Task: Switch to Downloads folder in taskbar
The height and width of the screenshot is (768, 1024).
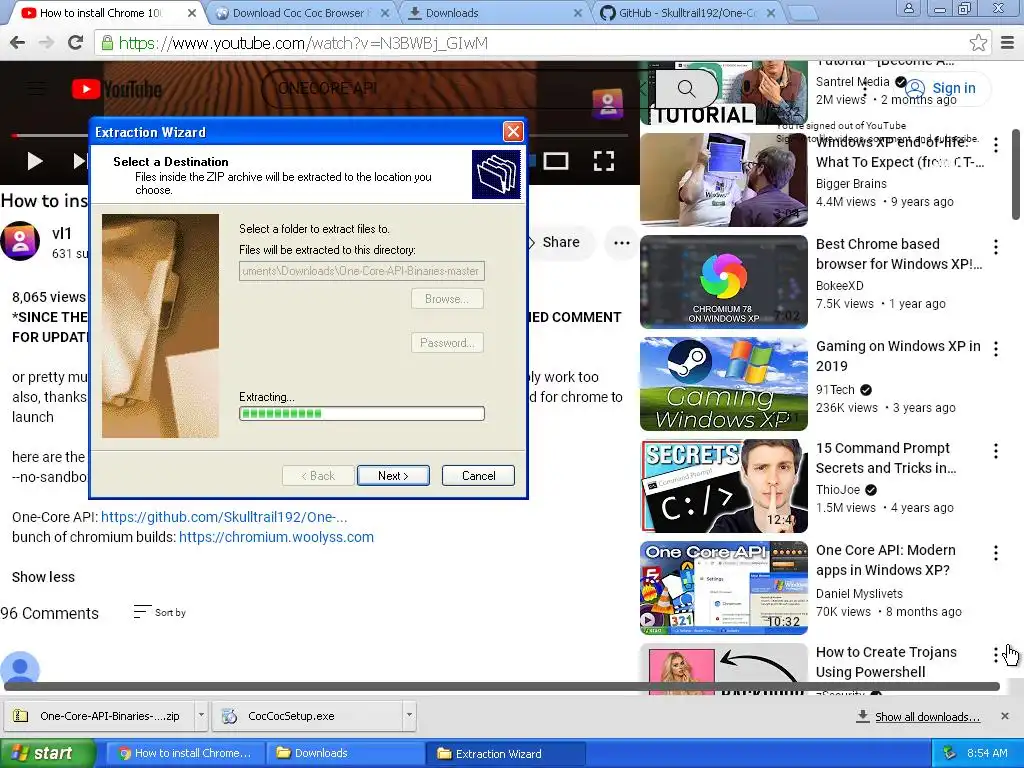Action: click(x=344, y=753)
